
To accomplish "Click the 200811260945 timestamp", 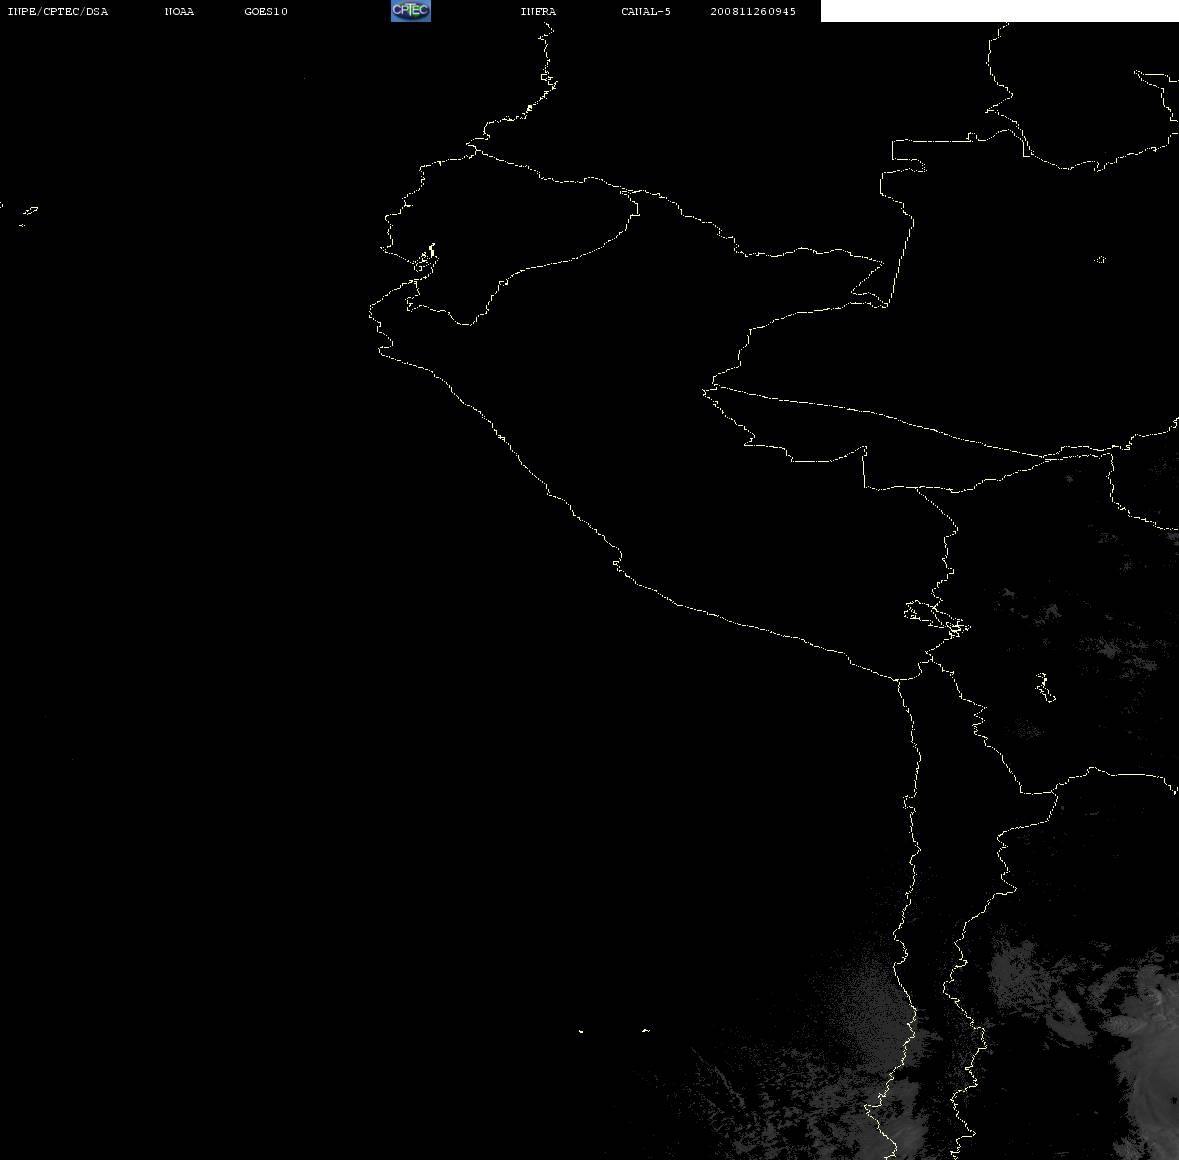I will point(753,11).
